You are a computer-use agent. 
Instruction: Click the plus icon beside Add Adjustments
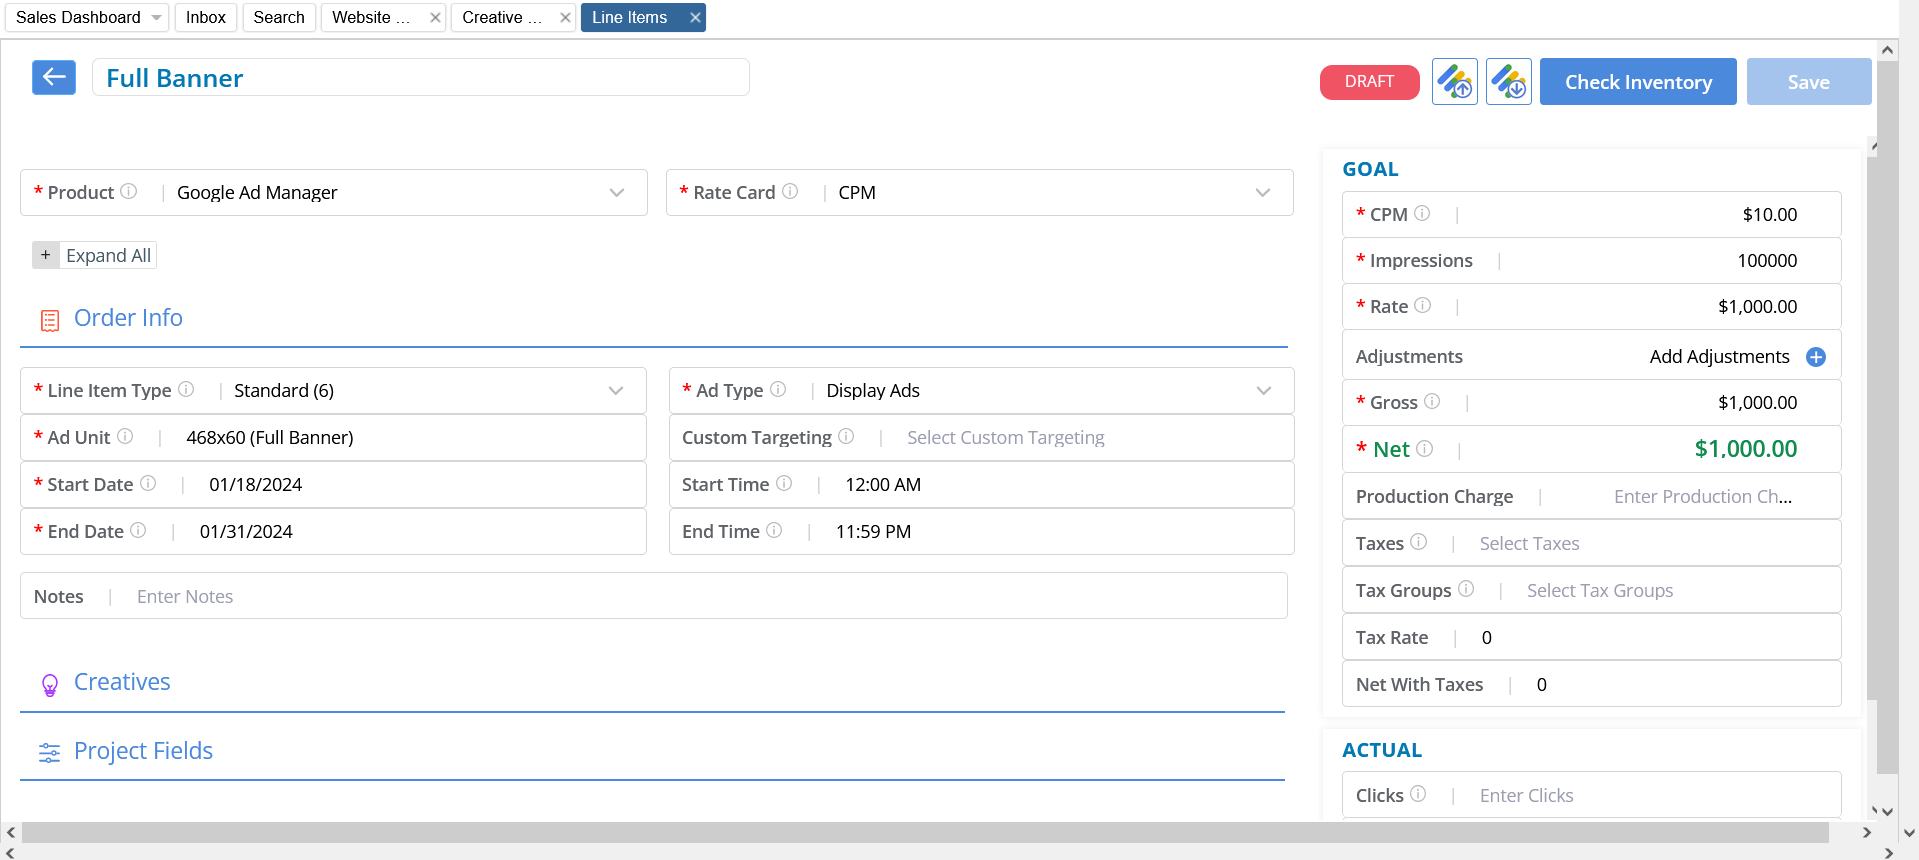click(1816, 357)
